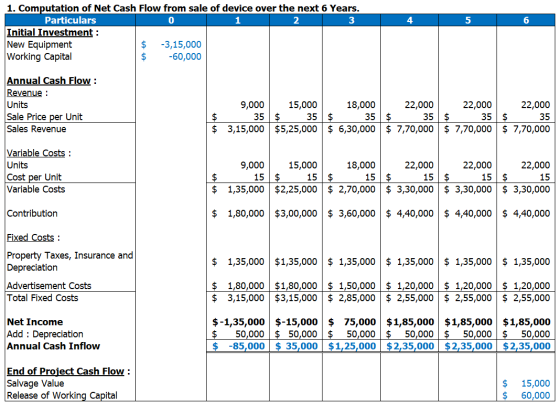The width and height of the screenshot is (560, 405).
Task: Click Release of Working Capital amount 60,000
Action: point(535,396)
